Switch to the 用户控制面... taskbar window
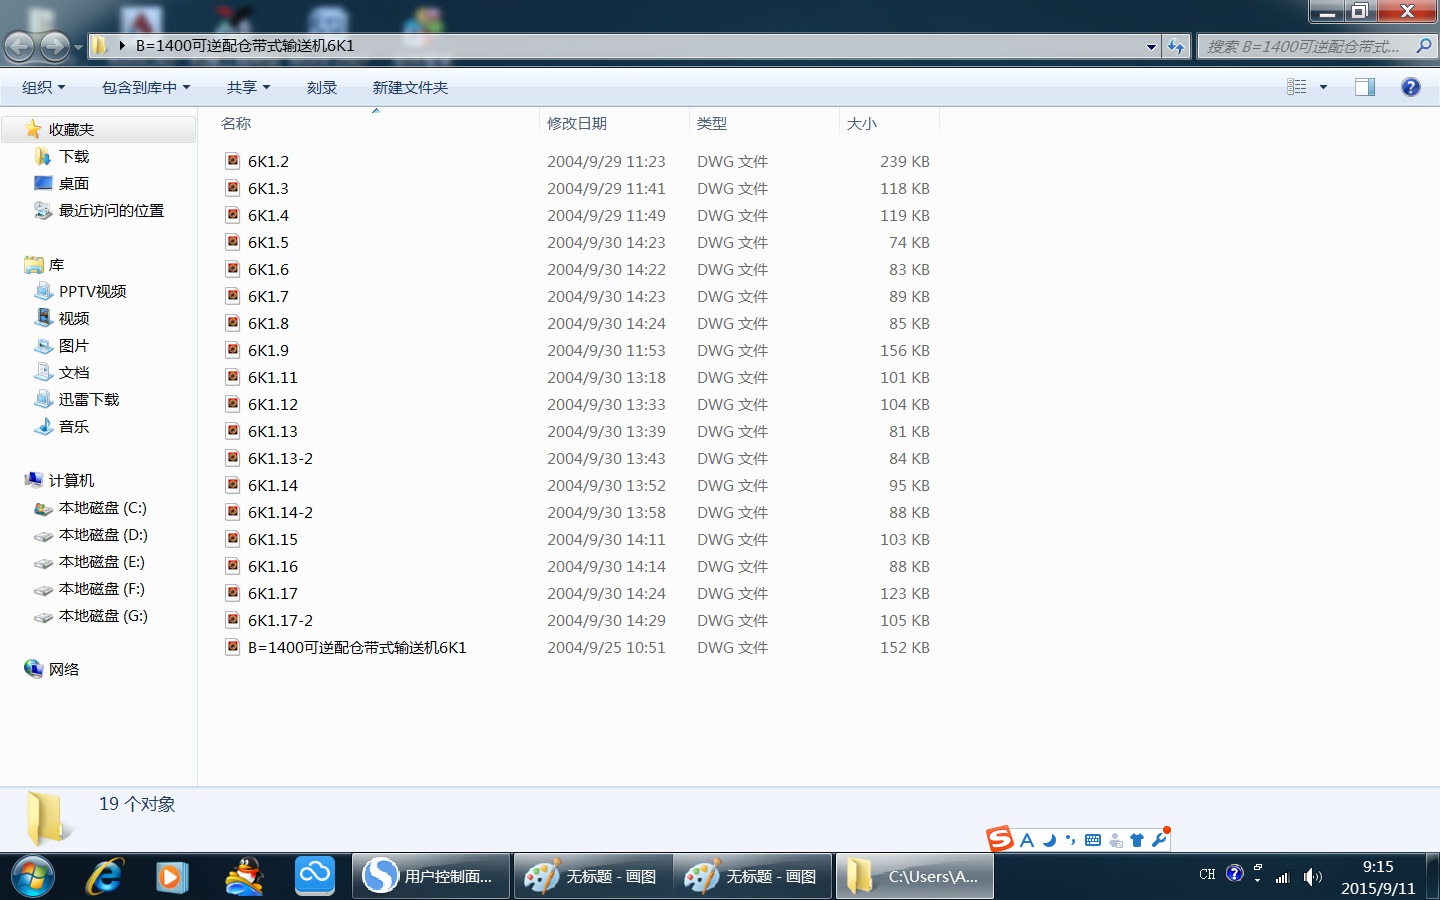1440x900 pixels. (x=431, y=877)
